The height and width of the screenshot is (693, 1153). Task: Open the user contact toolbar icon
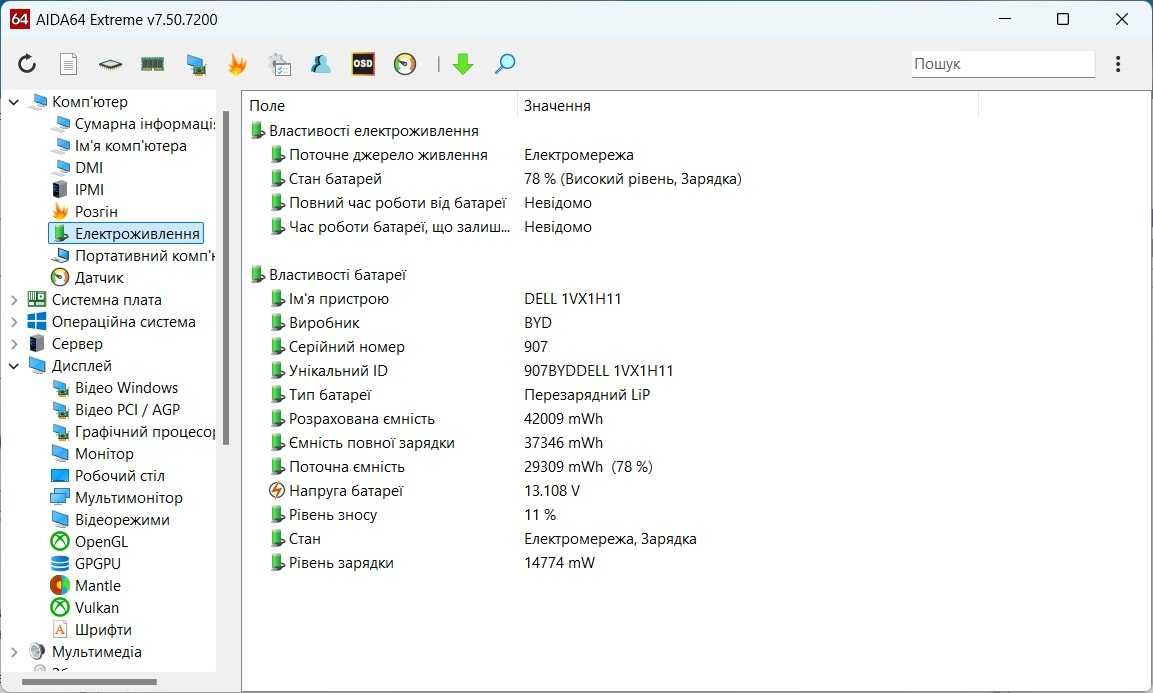coord(321,64)
